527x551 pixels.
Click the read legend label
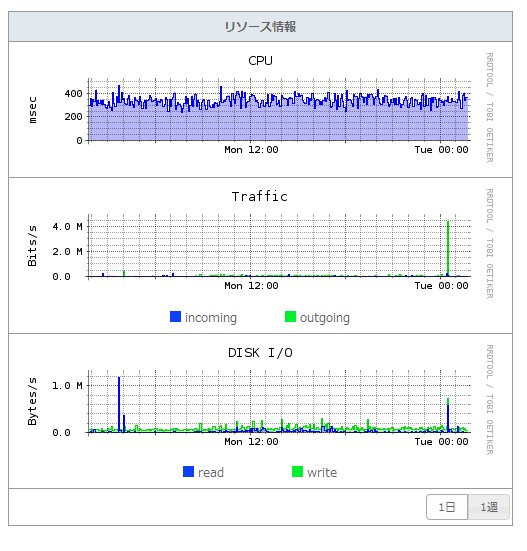point(211,472)
